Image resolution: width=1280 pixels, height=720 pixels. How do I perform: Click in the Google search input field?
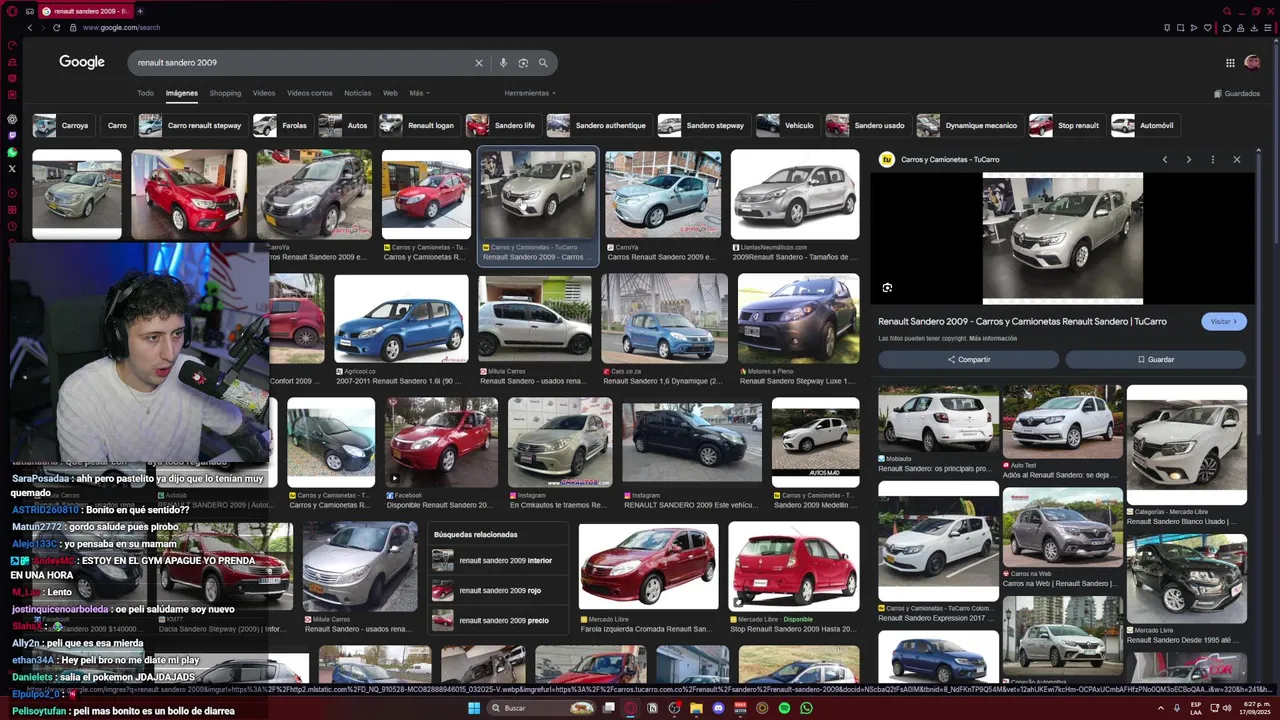click(x=300, y=63)
